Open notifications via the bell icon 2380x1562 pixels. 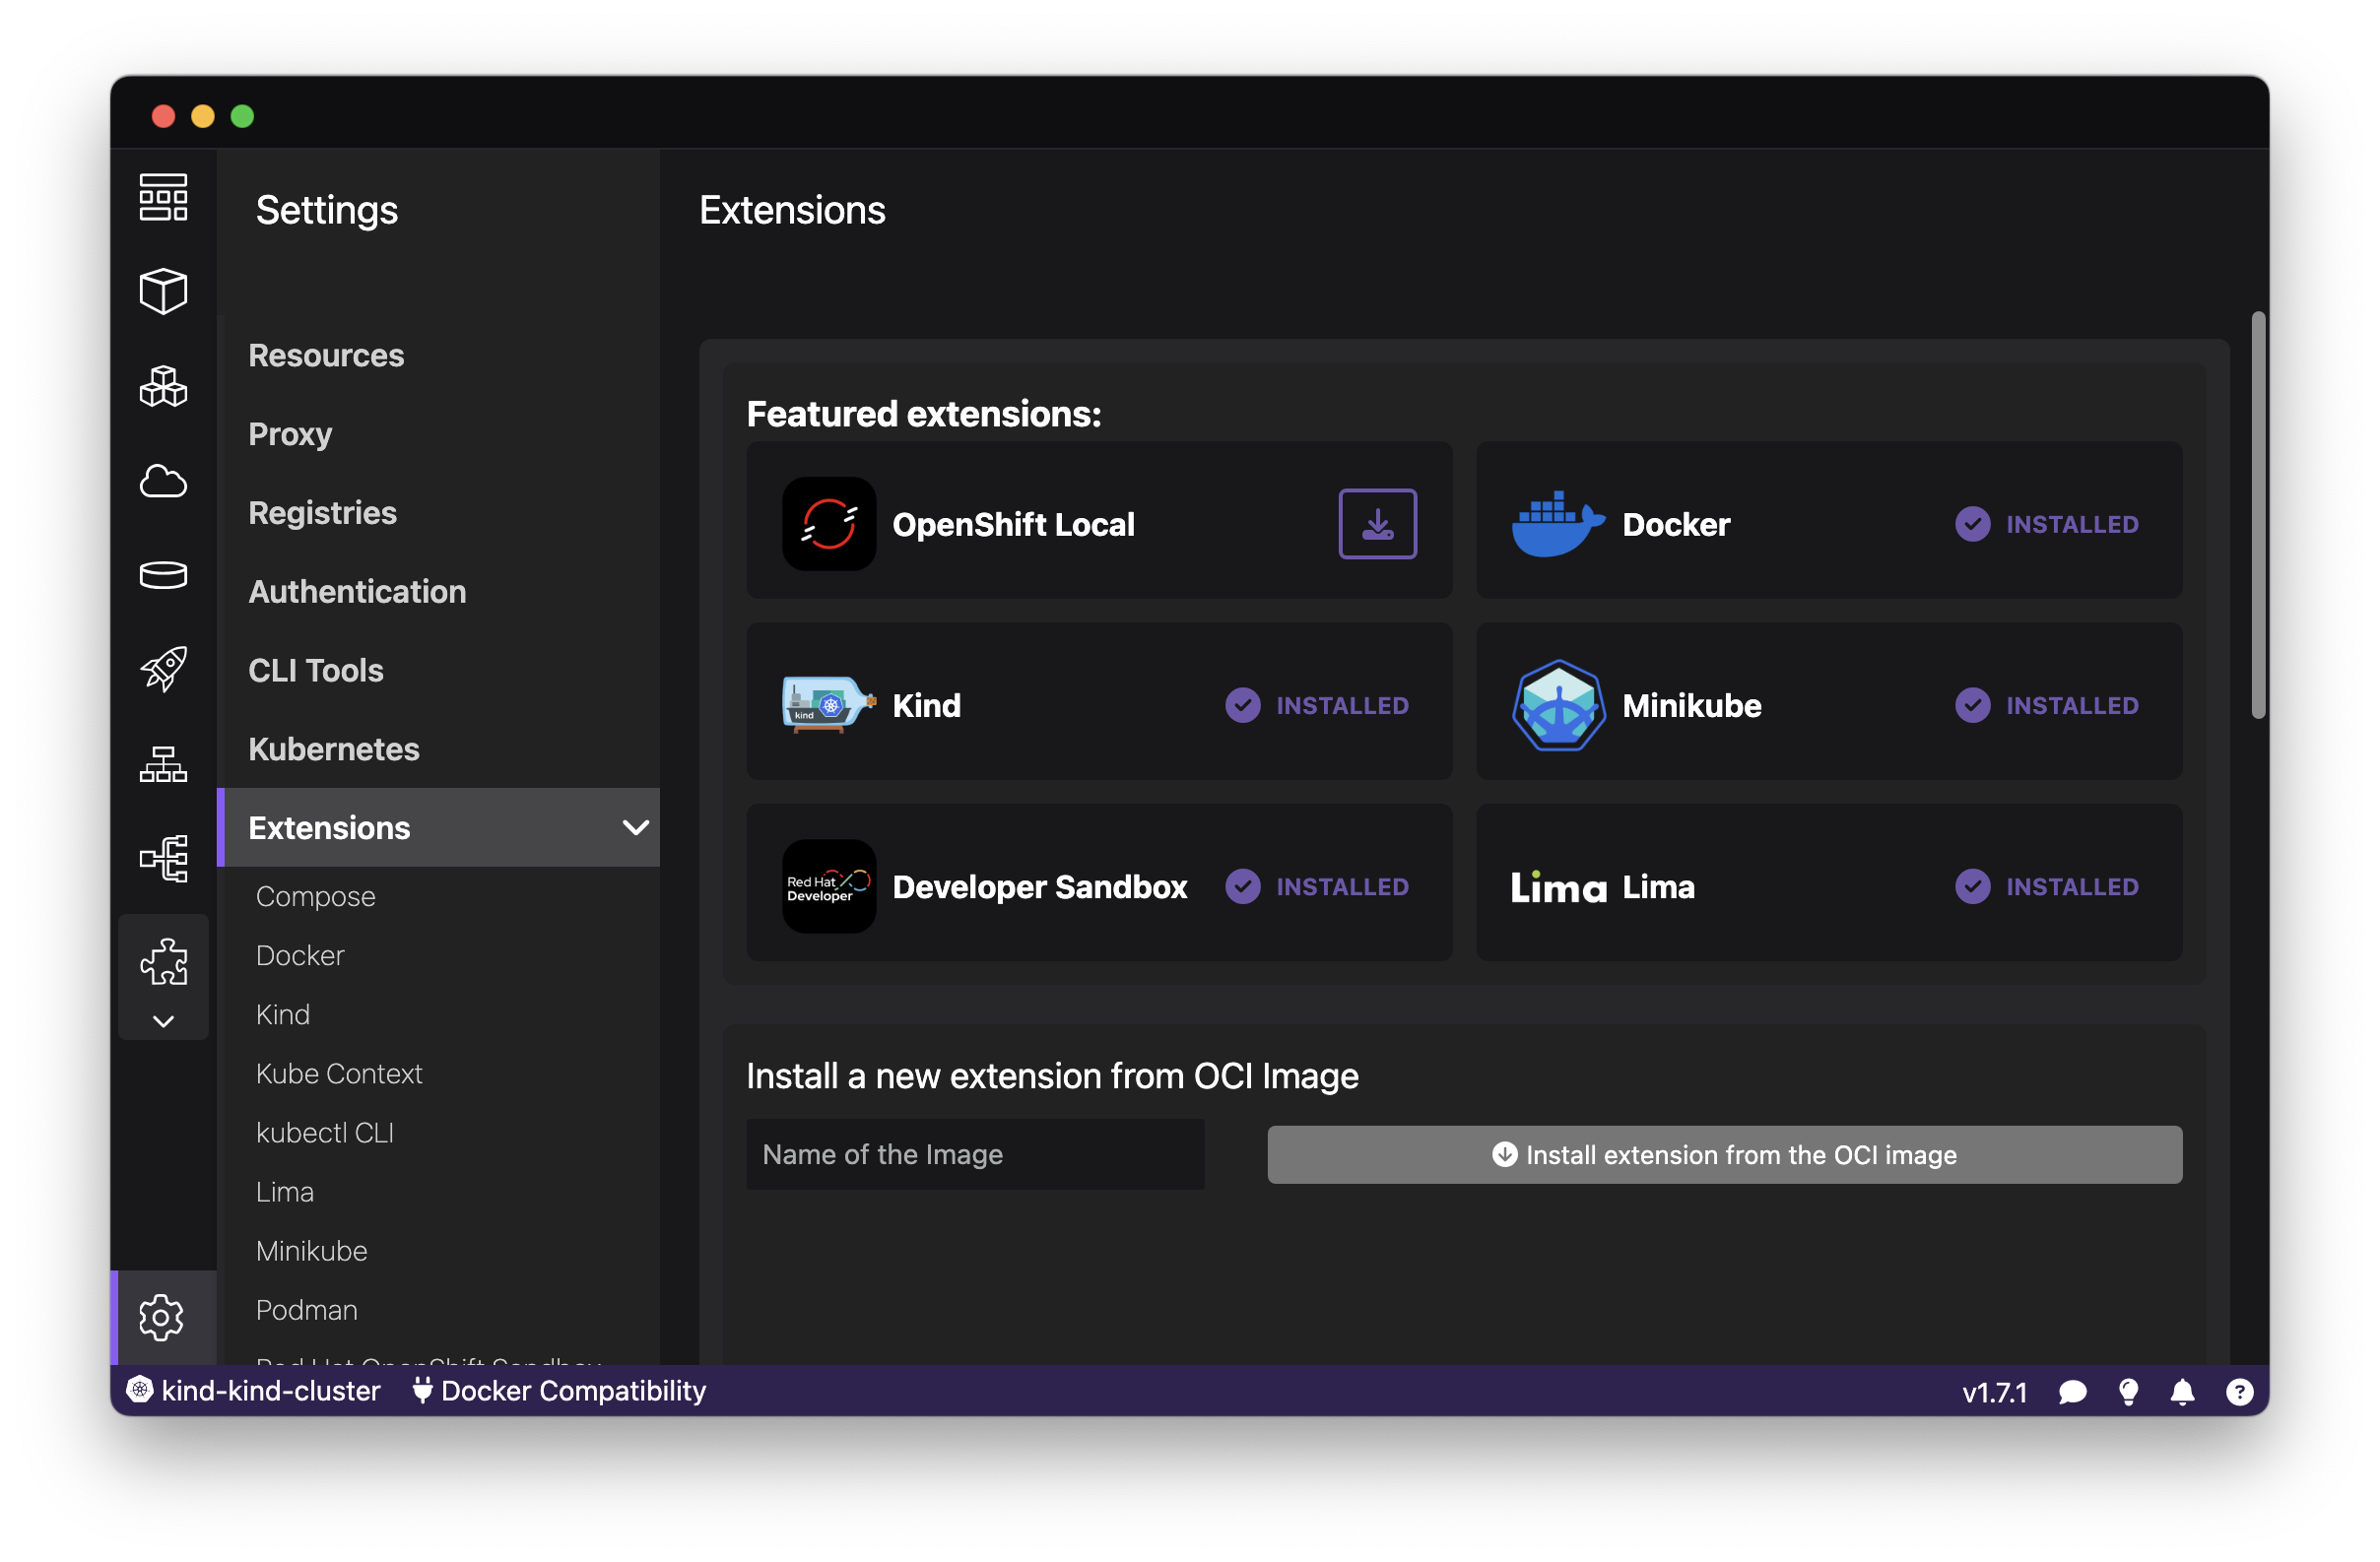point(2182,1391)
